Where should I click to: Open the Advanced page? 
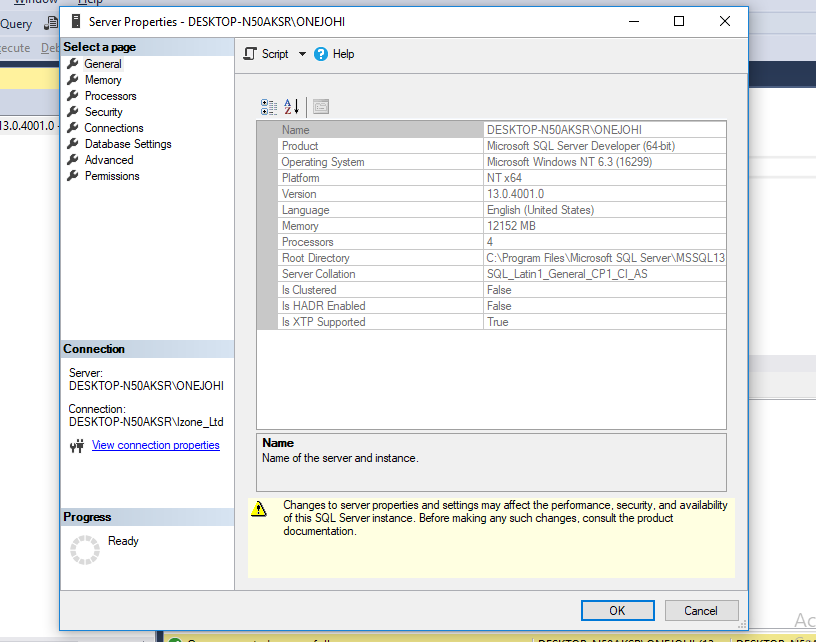(x=109, y=160)
